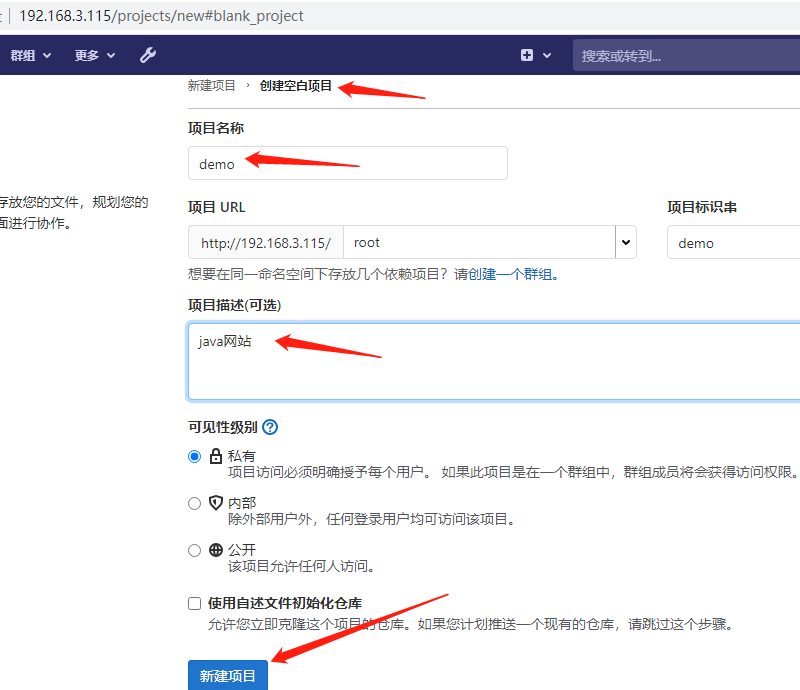Open the root namespace dropdown
Screen dimensions: 800x690
tap(479, 242)
